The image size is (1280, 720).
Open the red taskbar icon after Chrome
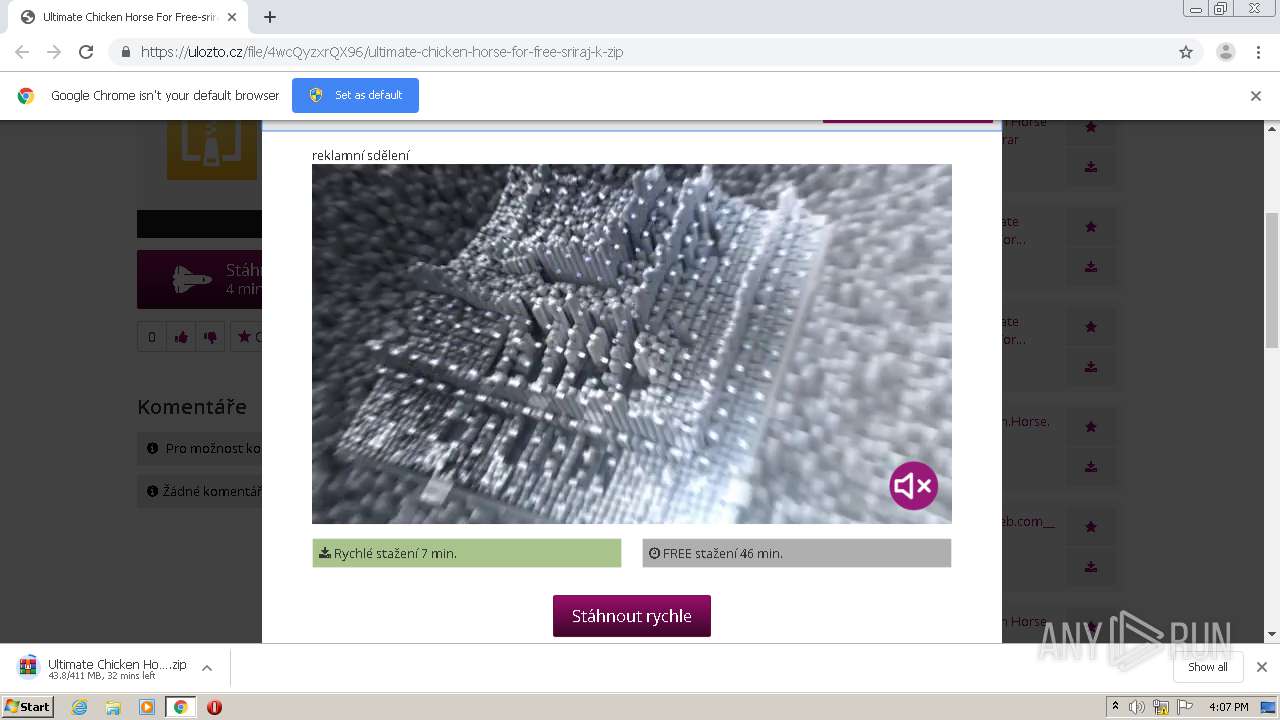pos(214,707)
